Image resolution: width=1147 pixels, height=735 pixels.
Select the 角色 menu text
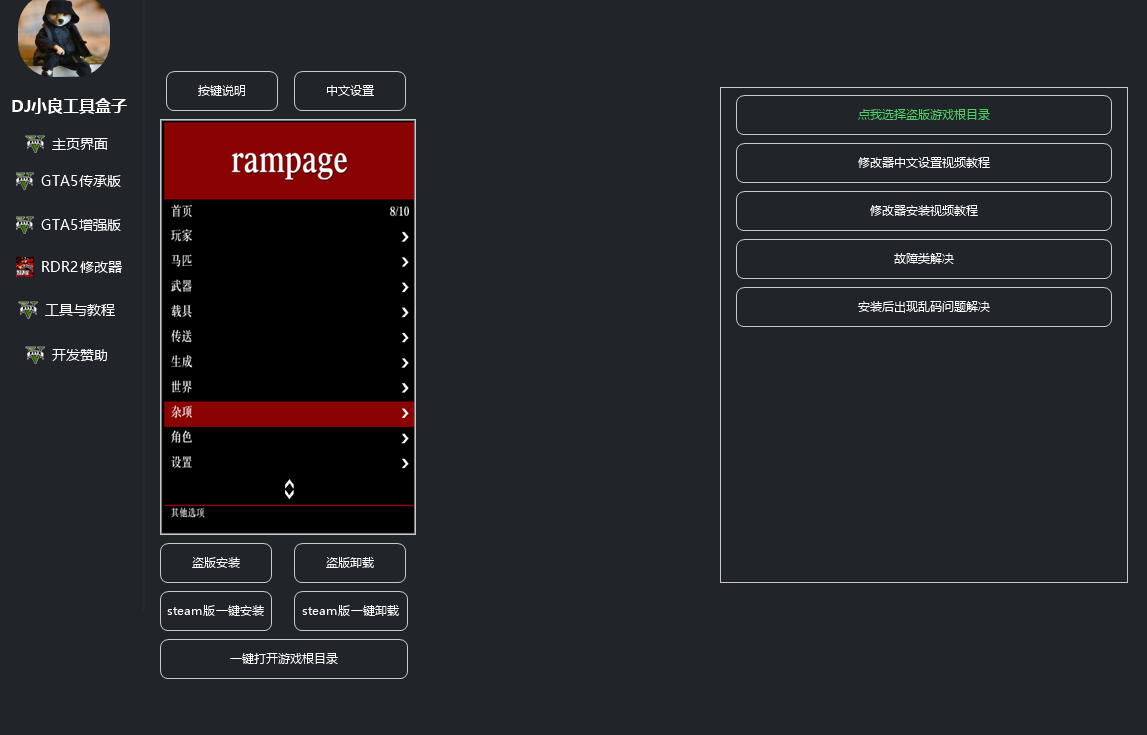click(x=181, y=437)
